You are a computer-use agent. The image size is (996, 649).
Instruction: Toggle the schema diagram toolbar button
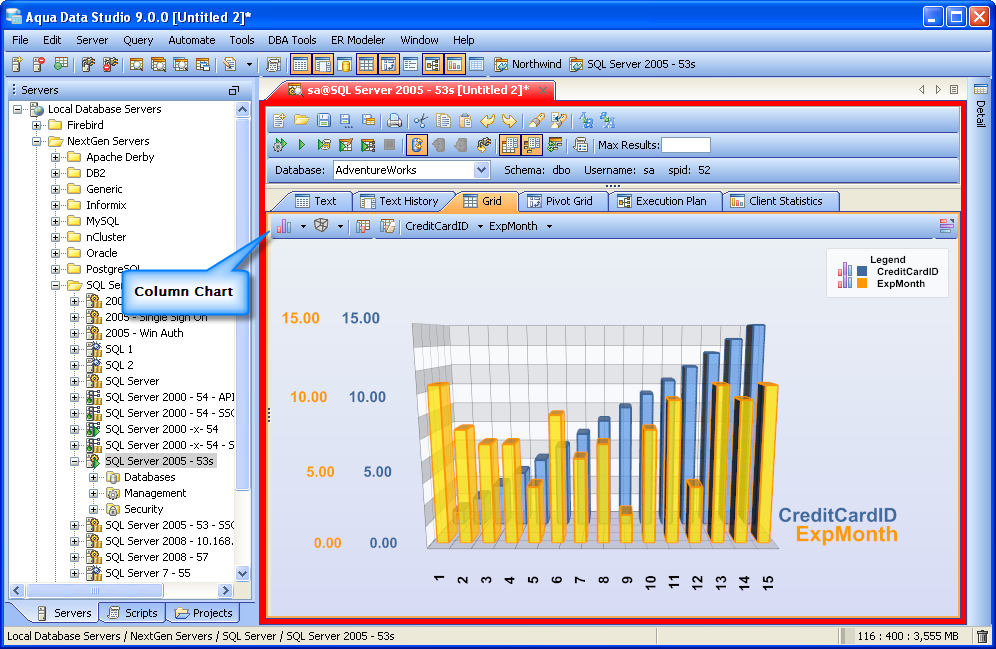click(x=433, y=64)
